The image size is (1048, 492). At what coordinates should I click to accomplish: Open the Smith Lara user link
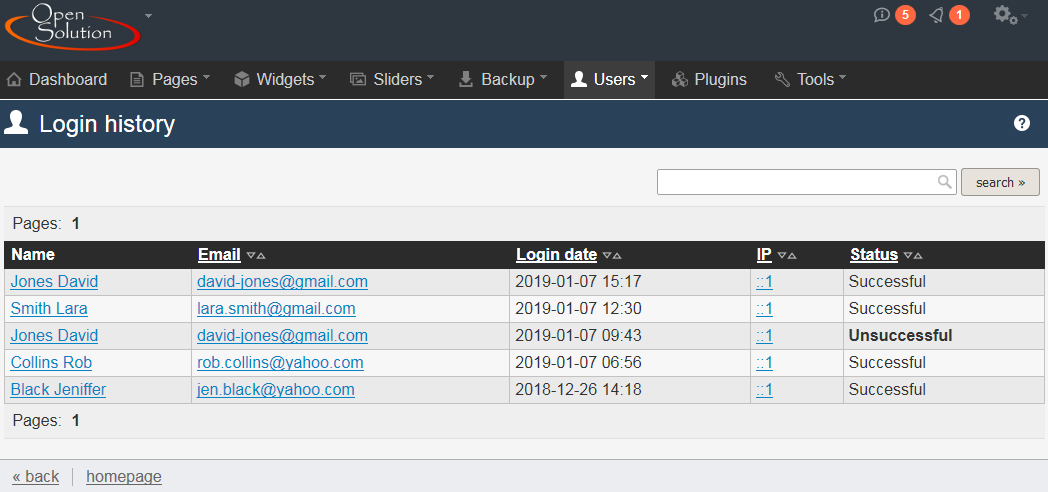coord(49,309)
